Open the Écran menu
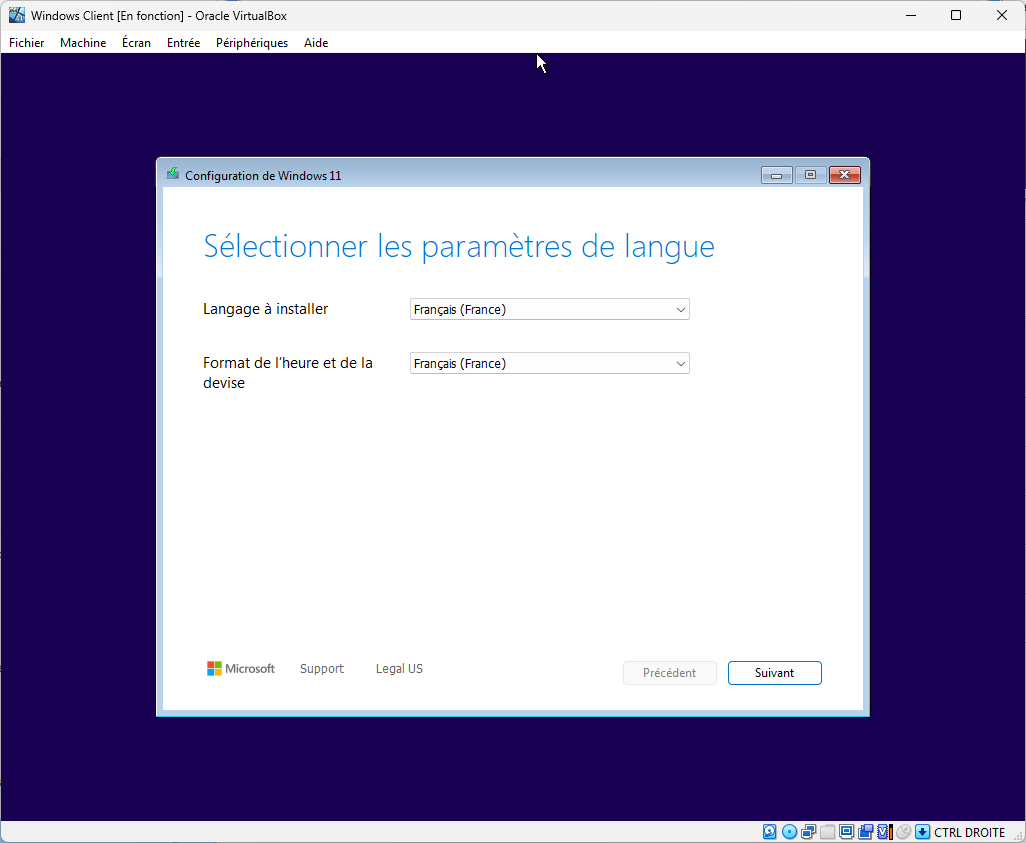This screenshot has width=1026, height=843. (136, 43)
